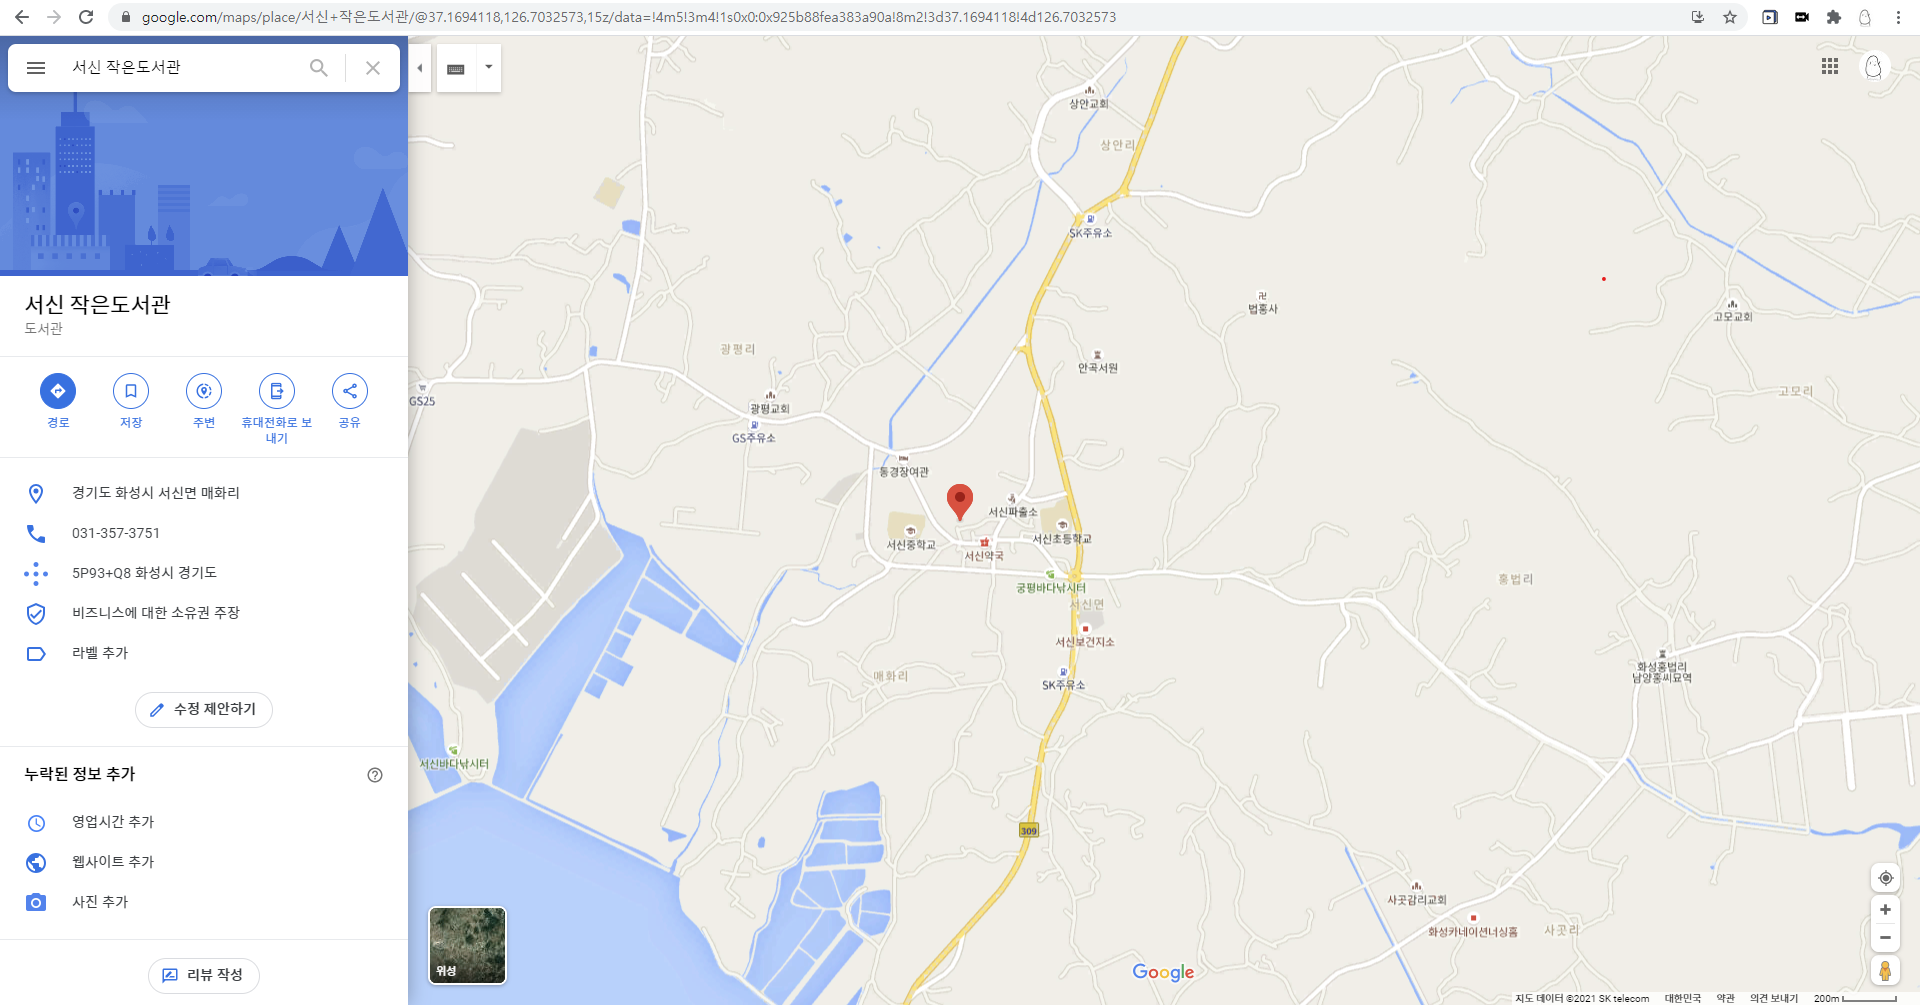
Task: Click the 공유 share icon
Action: (350, 391)
